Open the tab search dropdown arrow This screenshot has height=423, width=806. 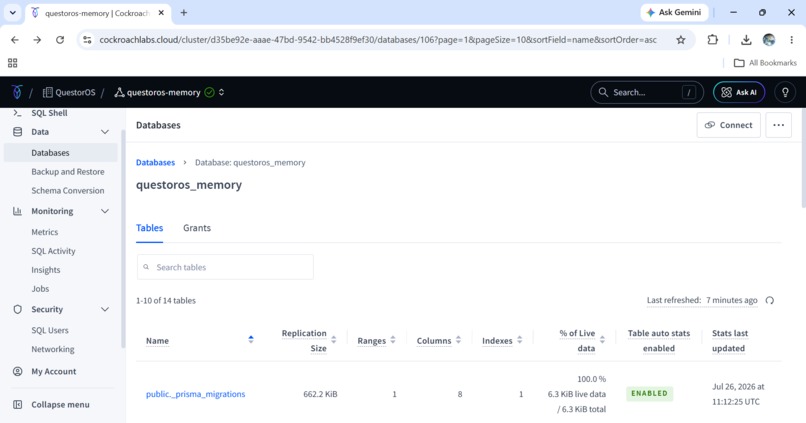(12, 13)
